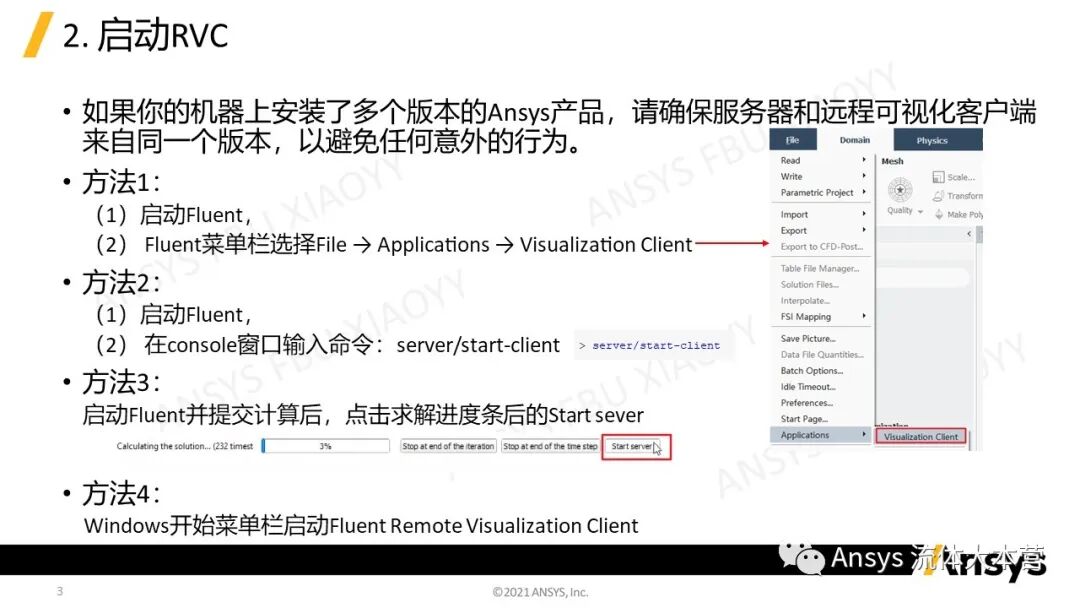The width and height of the screenshot is (1080, 608).
Task: Click the Calculating the solution status text
Action: pyautogui.click(x=185, y=446)
